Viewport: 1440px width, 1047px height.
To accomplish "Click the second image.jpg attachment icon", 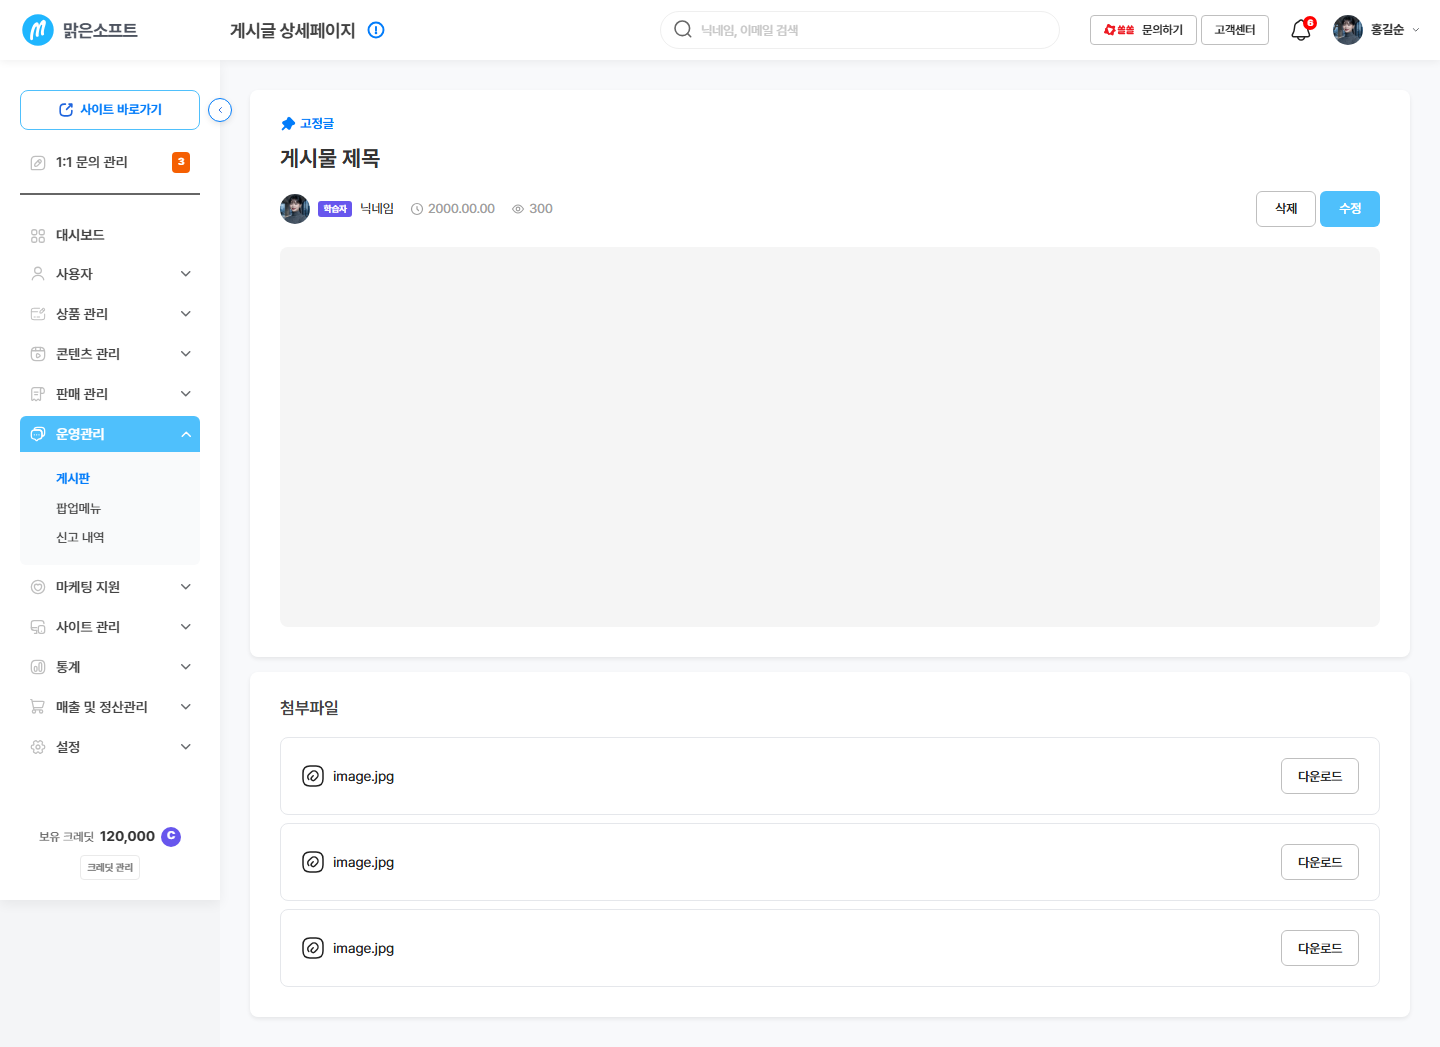I will pyautogui.click(x=313, y=862).
